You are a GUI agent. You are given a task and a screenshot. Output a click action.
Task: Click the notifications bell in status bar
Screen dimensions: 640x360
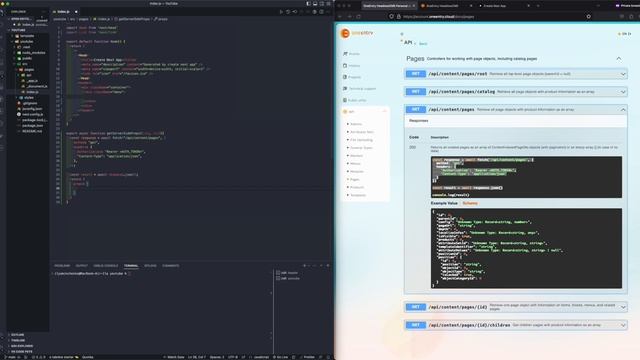point(329,357)
